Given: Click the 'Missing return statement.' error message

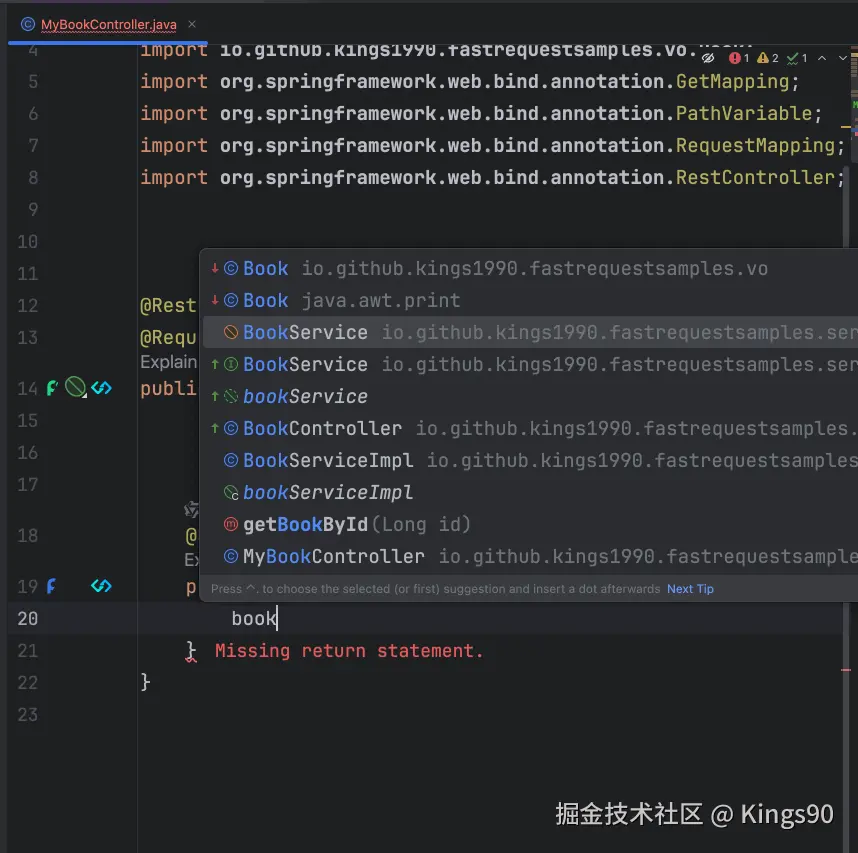Looking at the screenshot, I should pyautogui.click(x=349, y=651).
